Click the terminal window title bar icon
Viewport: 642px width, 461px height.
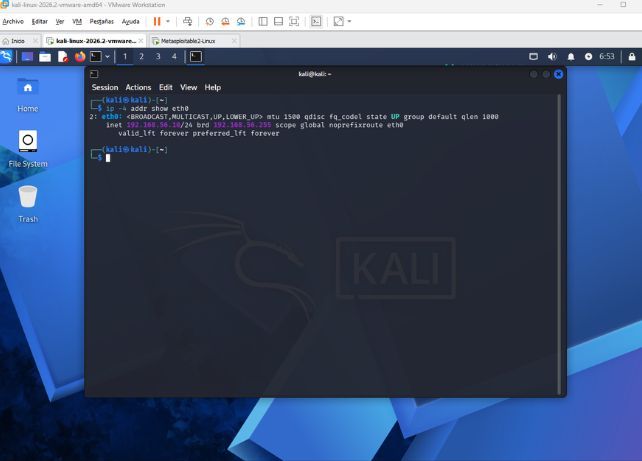click(94, 74)
